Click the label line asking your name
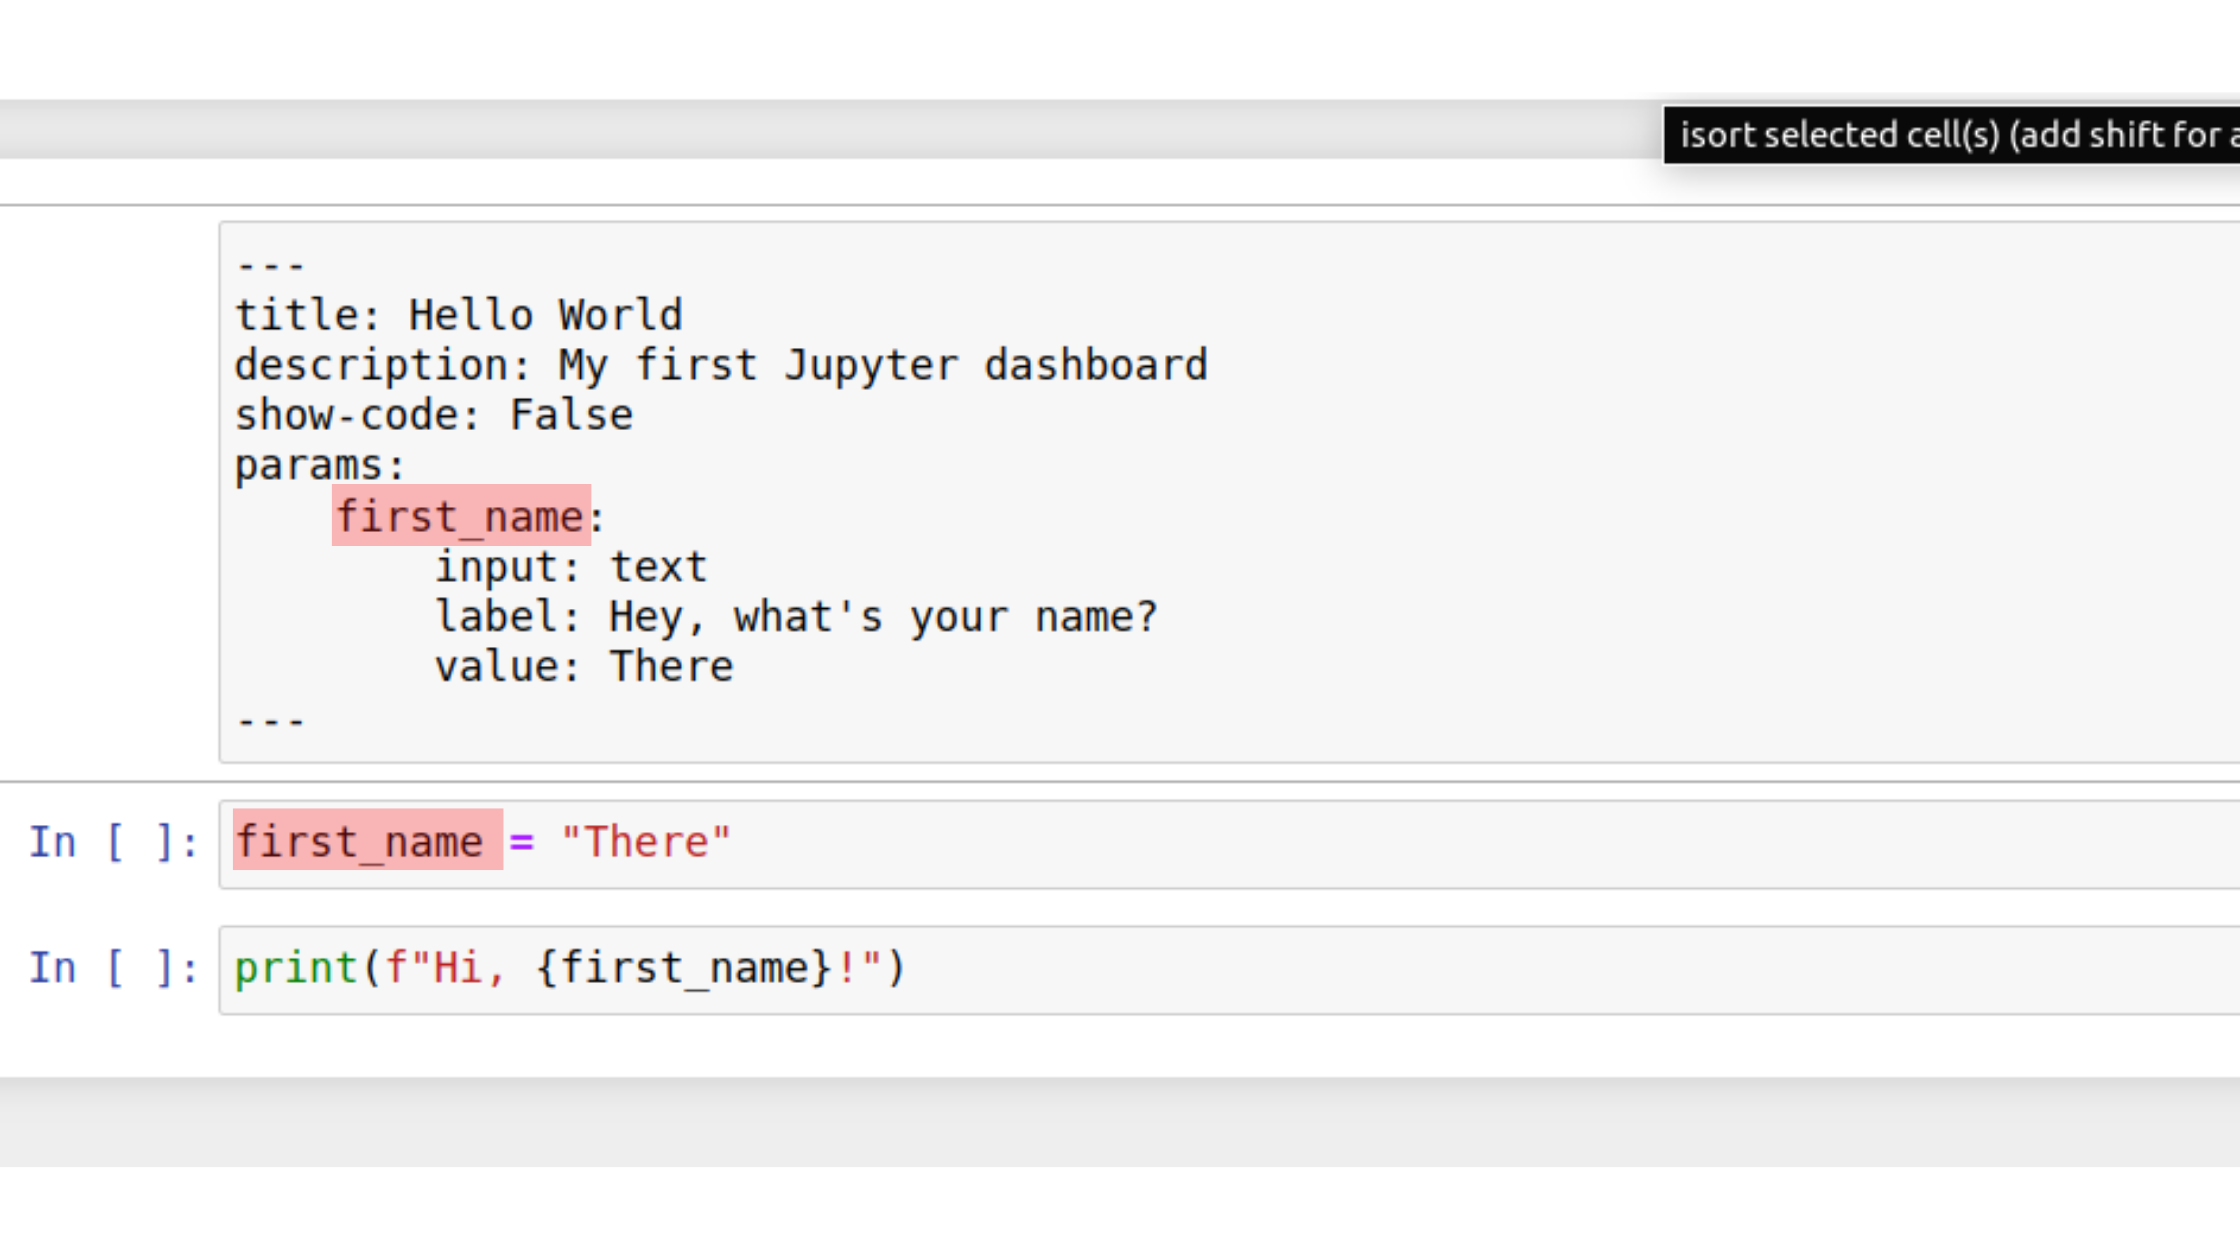Image resolution: width=2240 pixels, height=1260 pixels. tap(795, 618)
